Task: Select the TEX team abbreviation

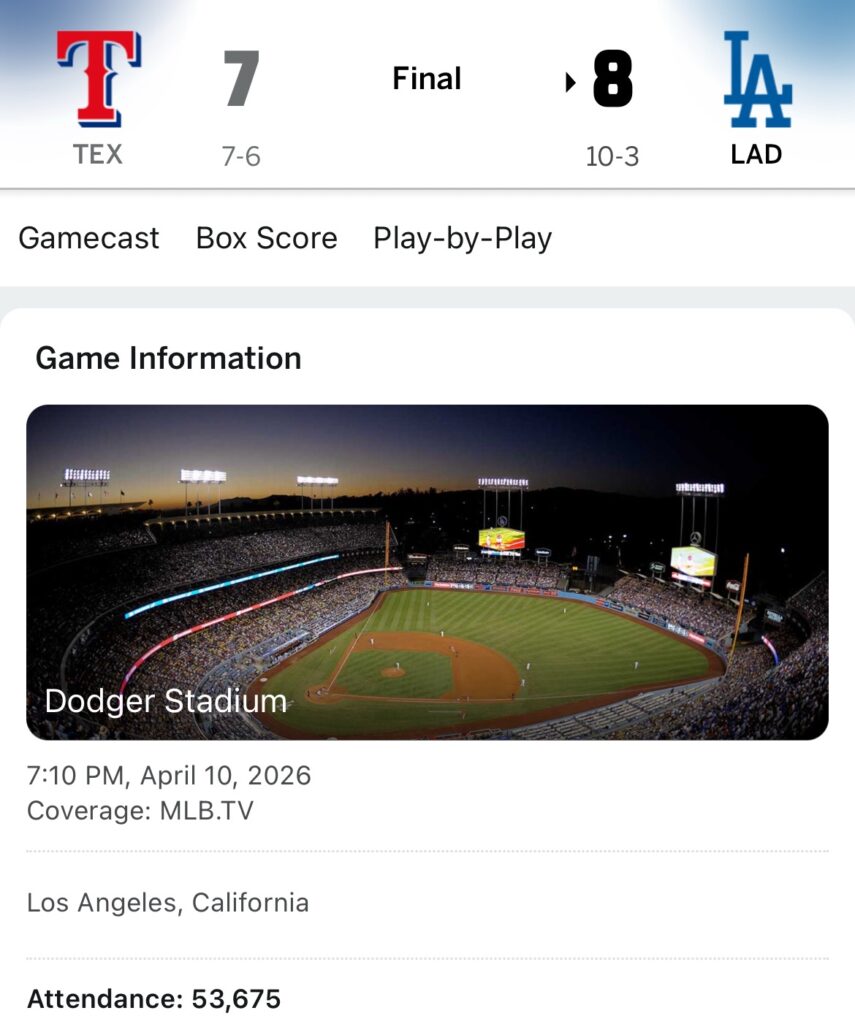Action: [98, 154]
